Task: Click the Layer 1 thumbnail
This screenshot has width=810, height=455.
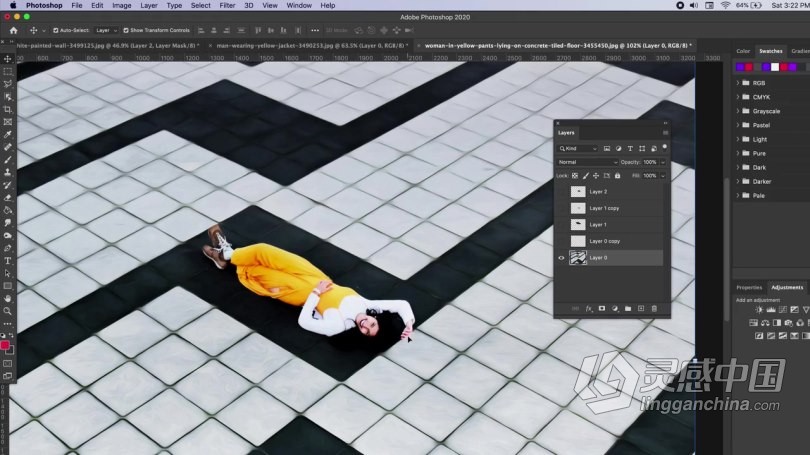Action: pyautogui.click(x=578, y=225)
